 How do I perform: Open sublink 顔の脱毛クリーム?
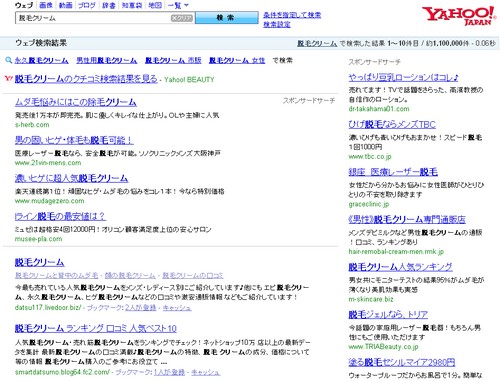click(130, 276)
